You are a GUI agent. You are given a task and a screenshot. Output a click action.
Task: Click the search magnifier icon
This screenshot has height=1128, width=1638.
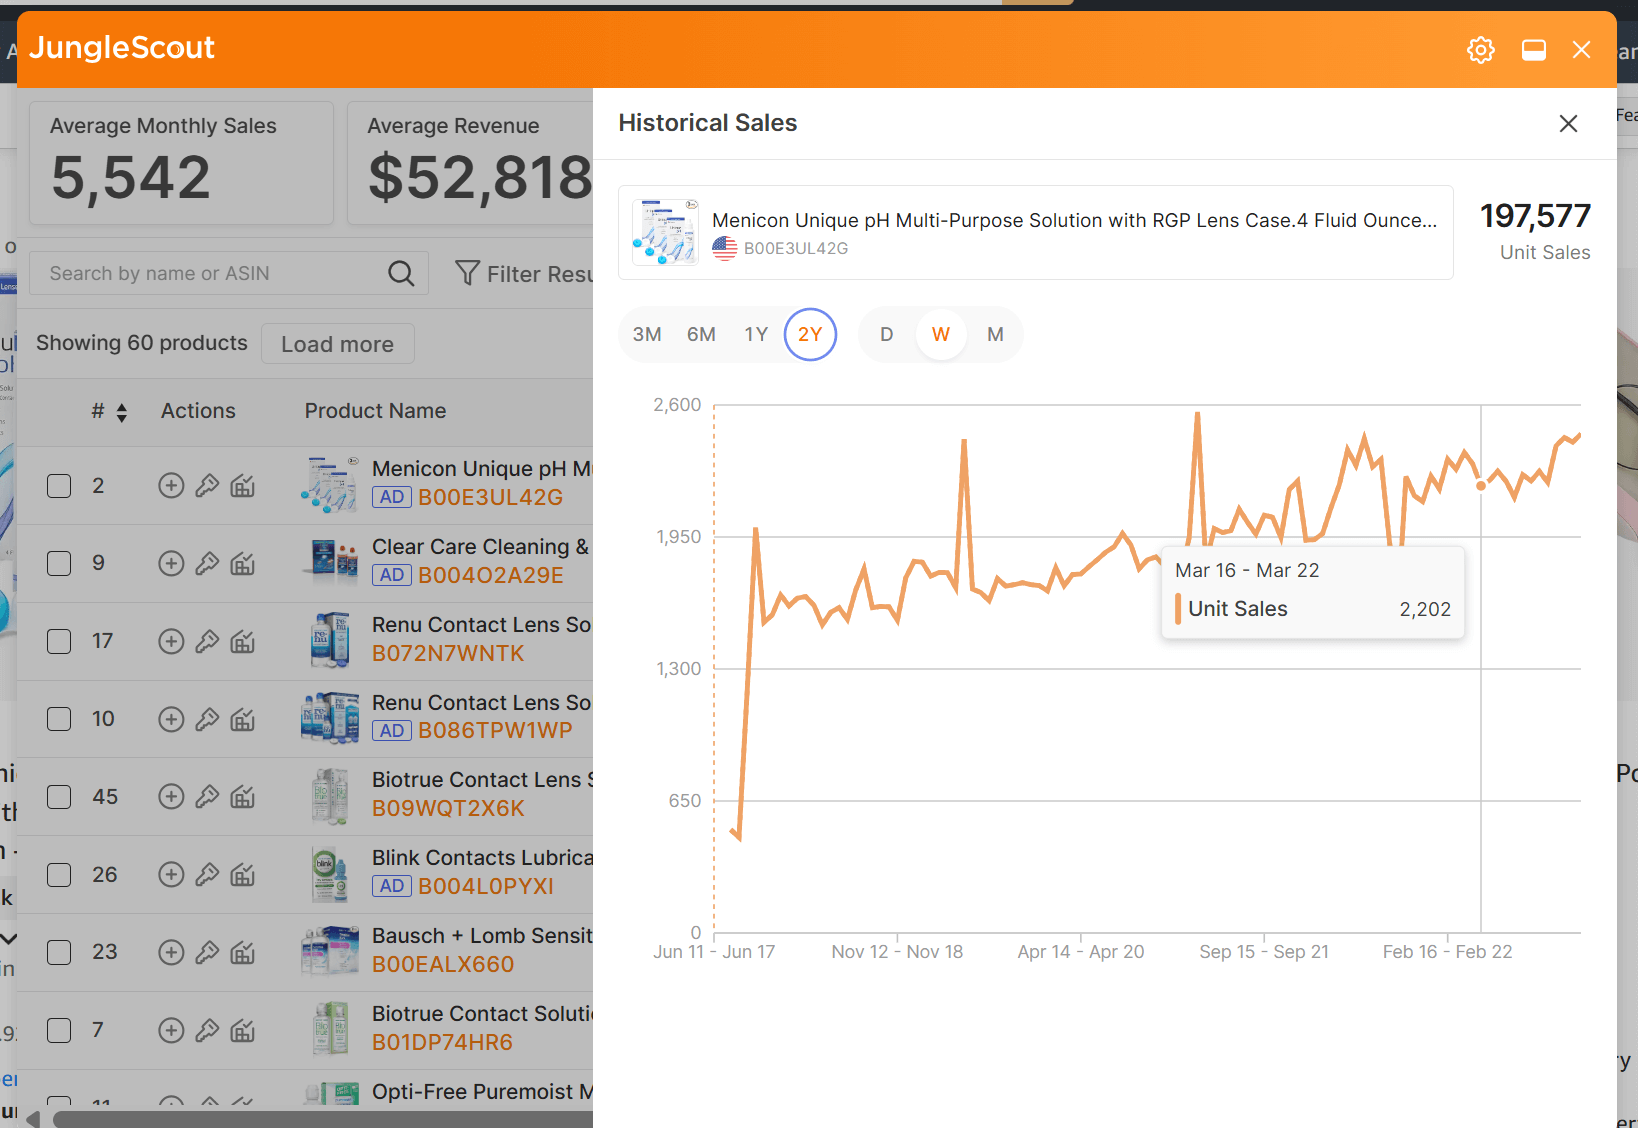coord(401,273)
